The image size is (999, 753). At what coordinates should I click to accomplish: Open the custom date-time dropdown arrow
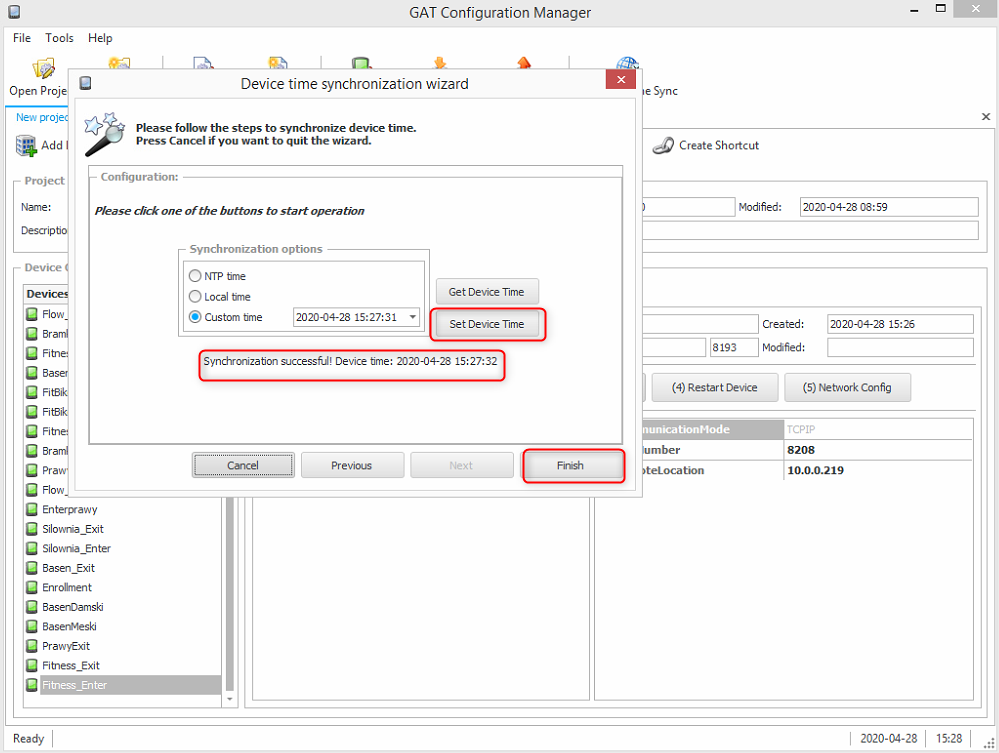click(413, 317)
